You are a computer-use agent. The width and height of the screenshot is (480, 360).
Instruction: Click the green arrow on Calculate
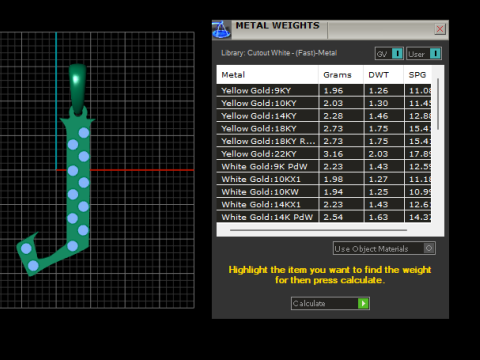(363, 303)
